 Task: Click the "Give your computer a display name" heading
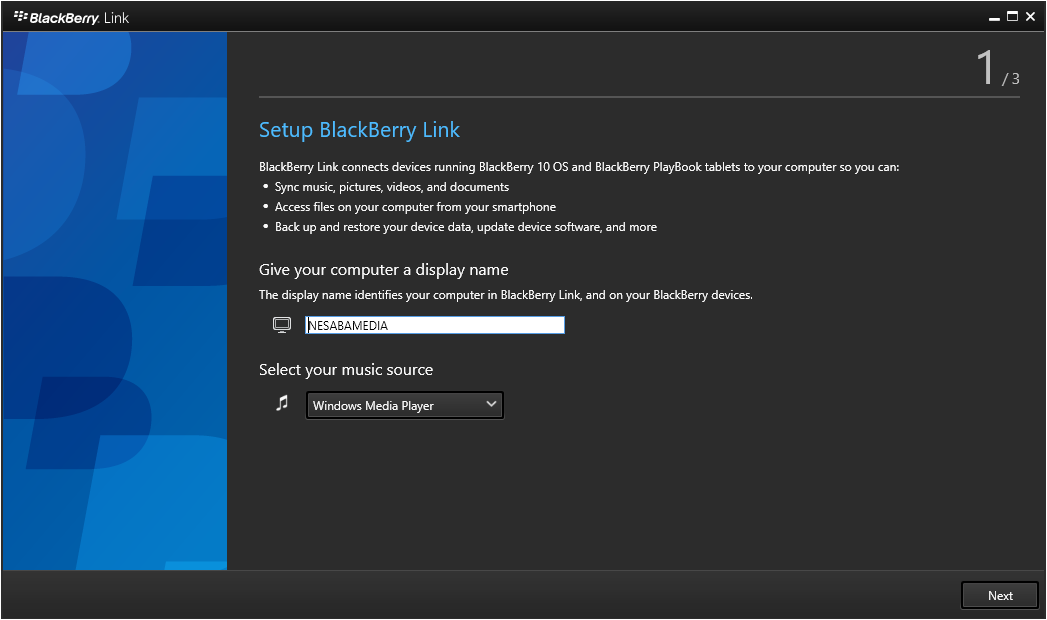pyautogui.click(x=383, y=270)
